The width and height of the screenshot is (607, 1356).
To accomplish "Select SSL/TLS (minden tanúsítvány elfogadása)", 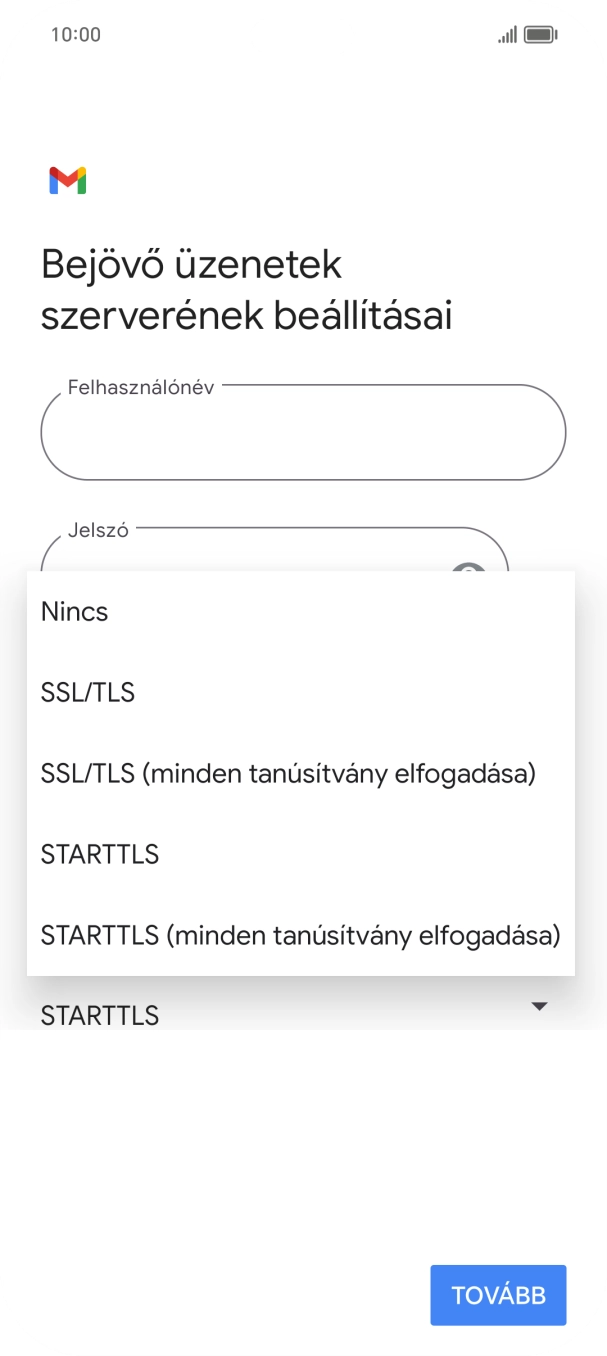I will (288, 773).
